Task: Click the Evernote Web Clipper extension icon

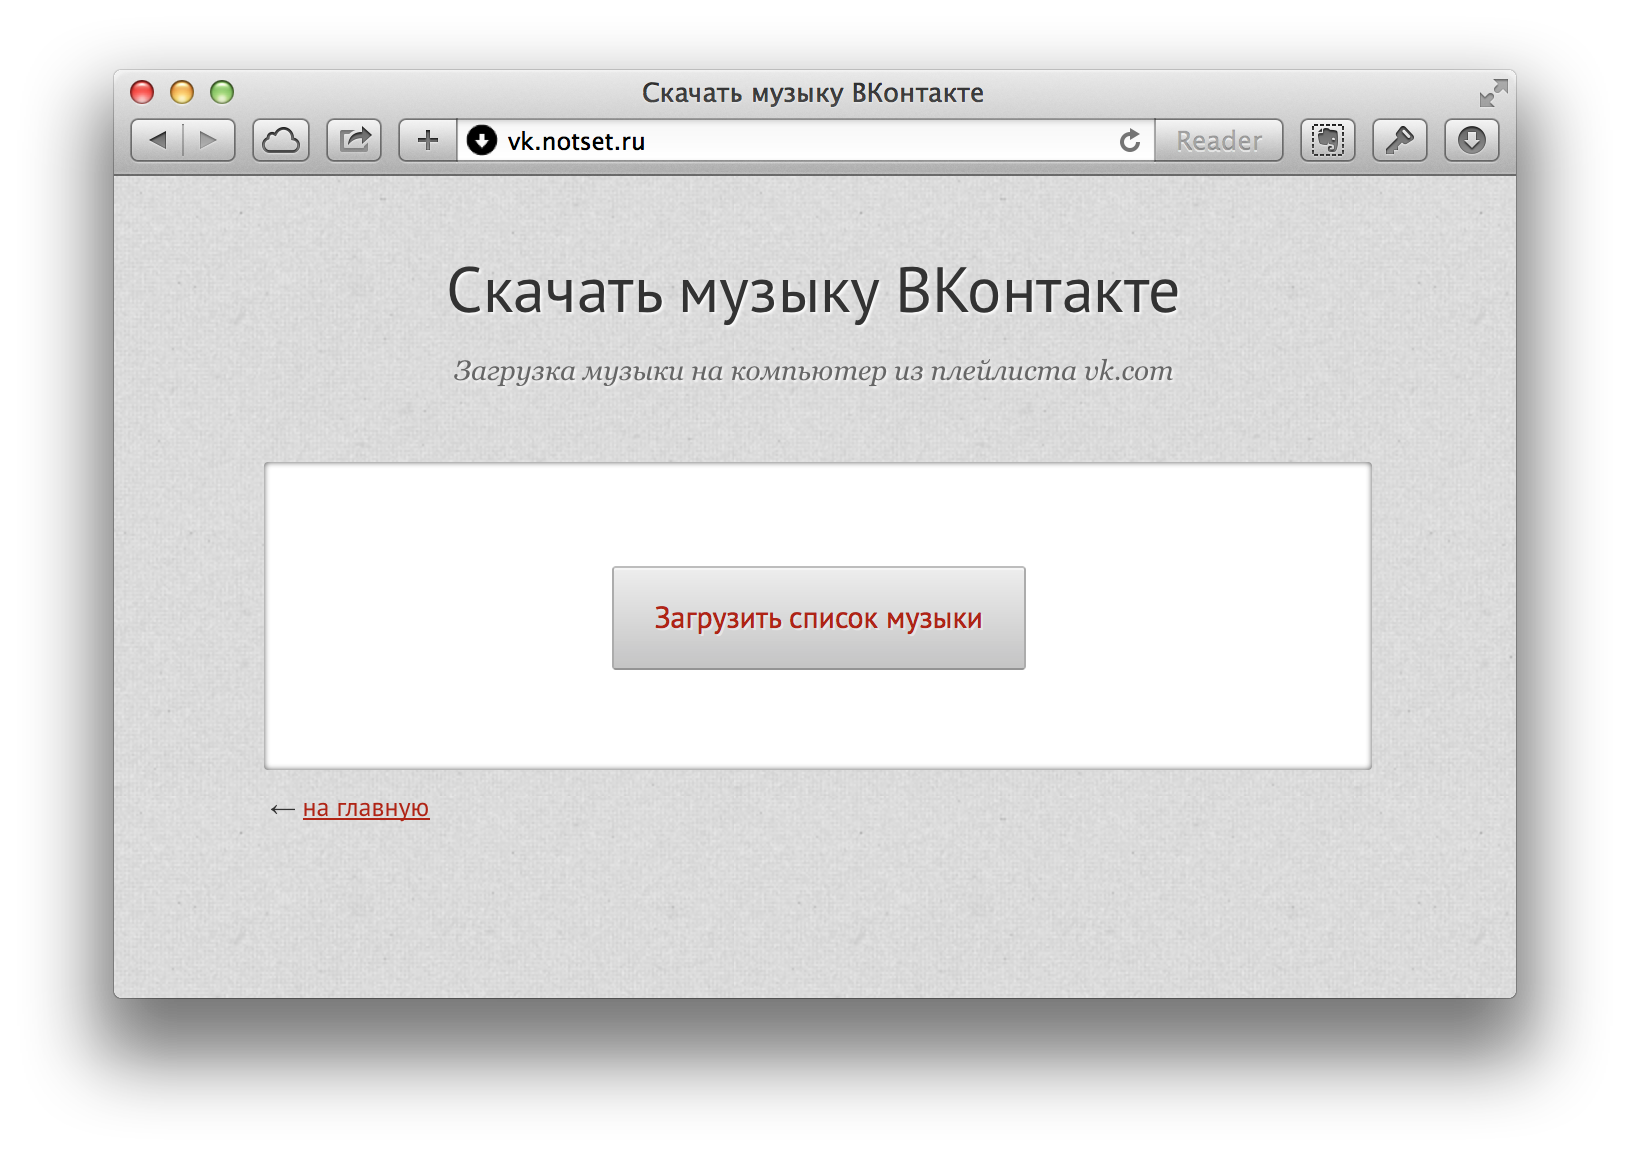Action: coord(1328,140)
